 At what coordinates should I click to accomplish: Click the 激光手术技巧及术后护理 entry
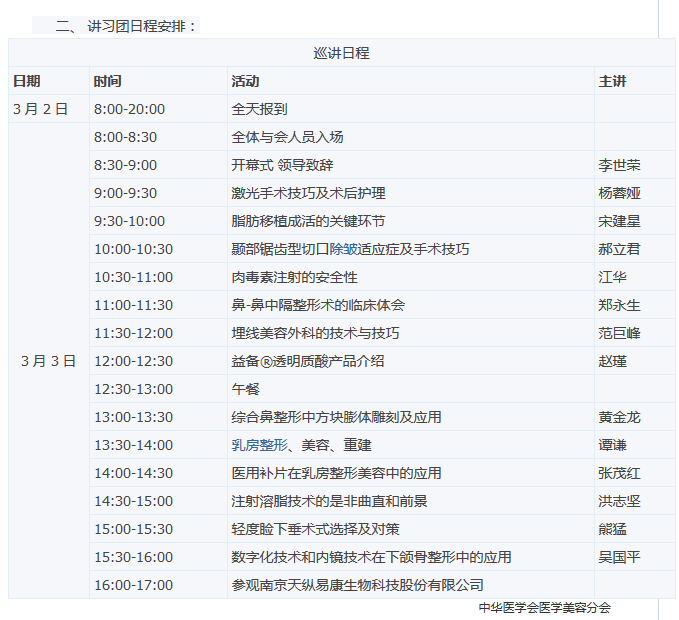[308, 193]
